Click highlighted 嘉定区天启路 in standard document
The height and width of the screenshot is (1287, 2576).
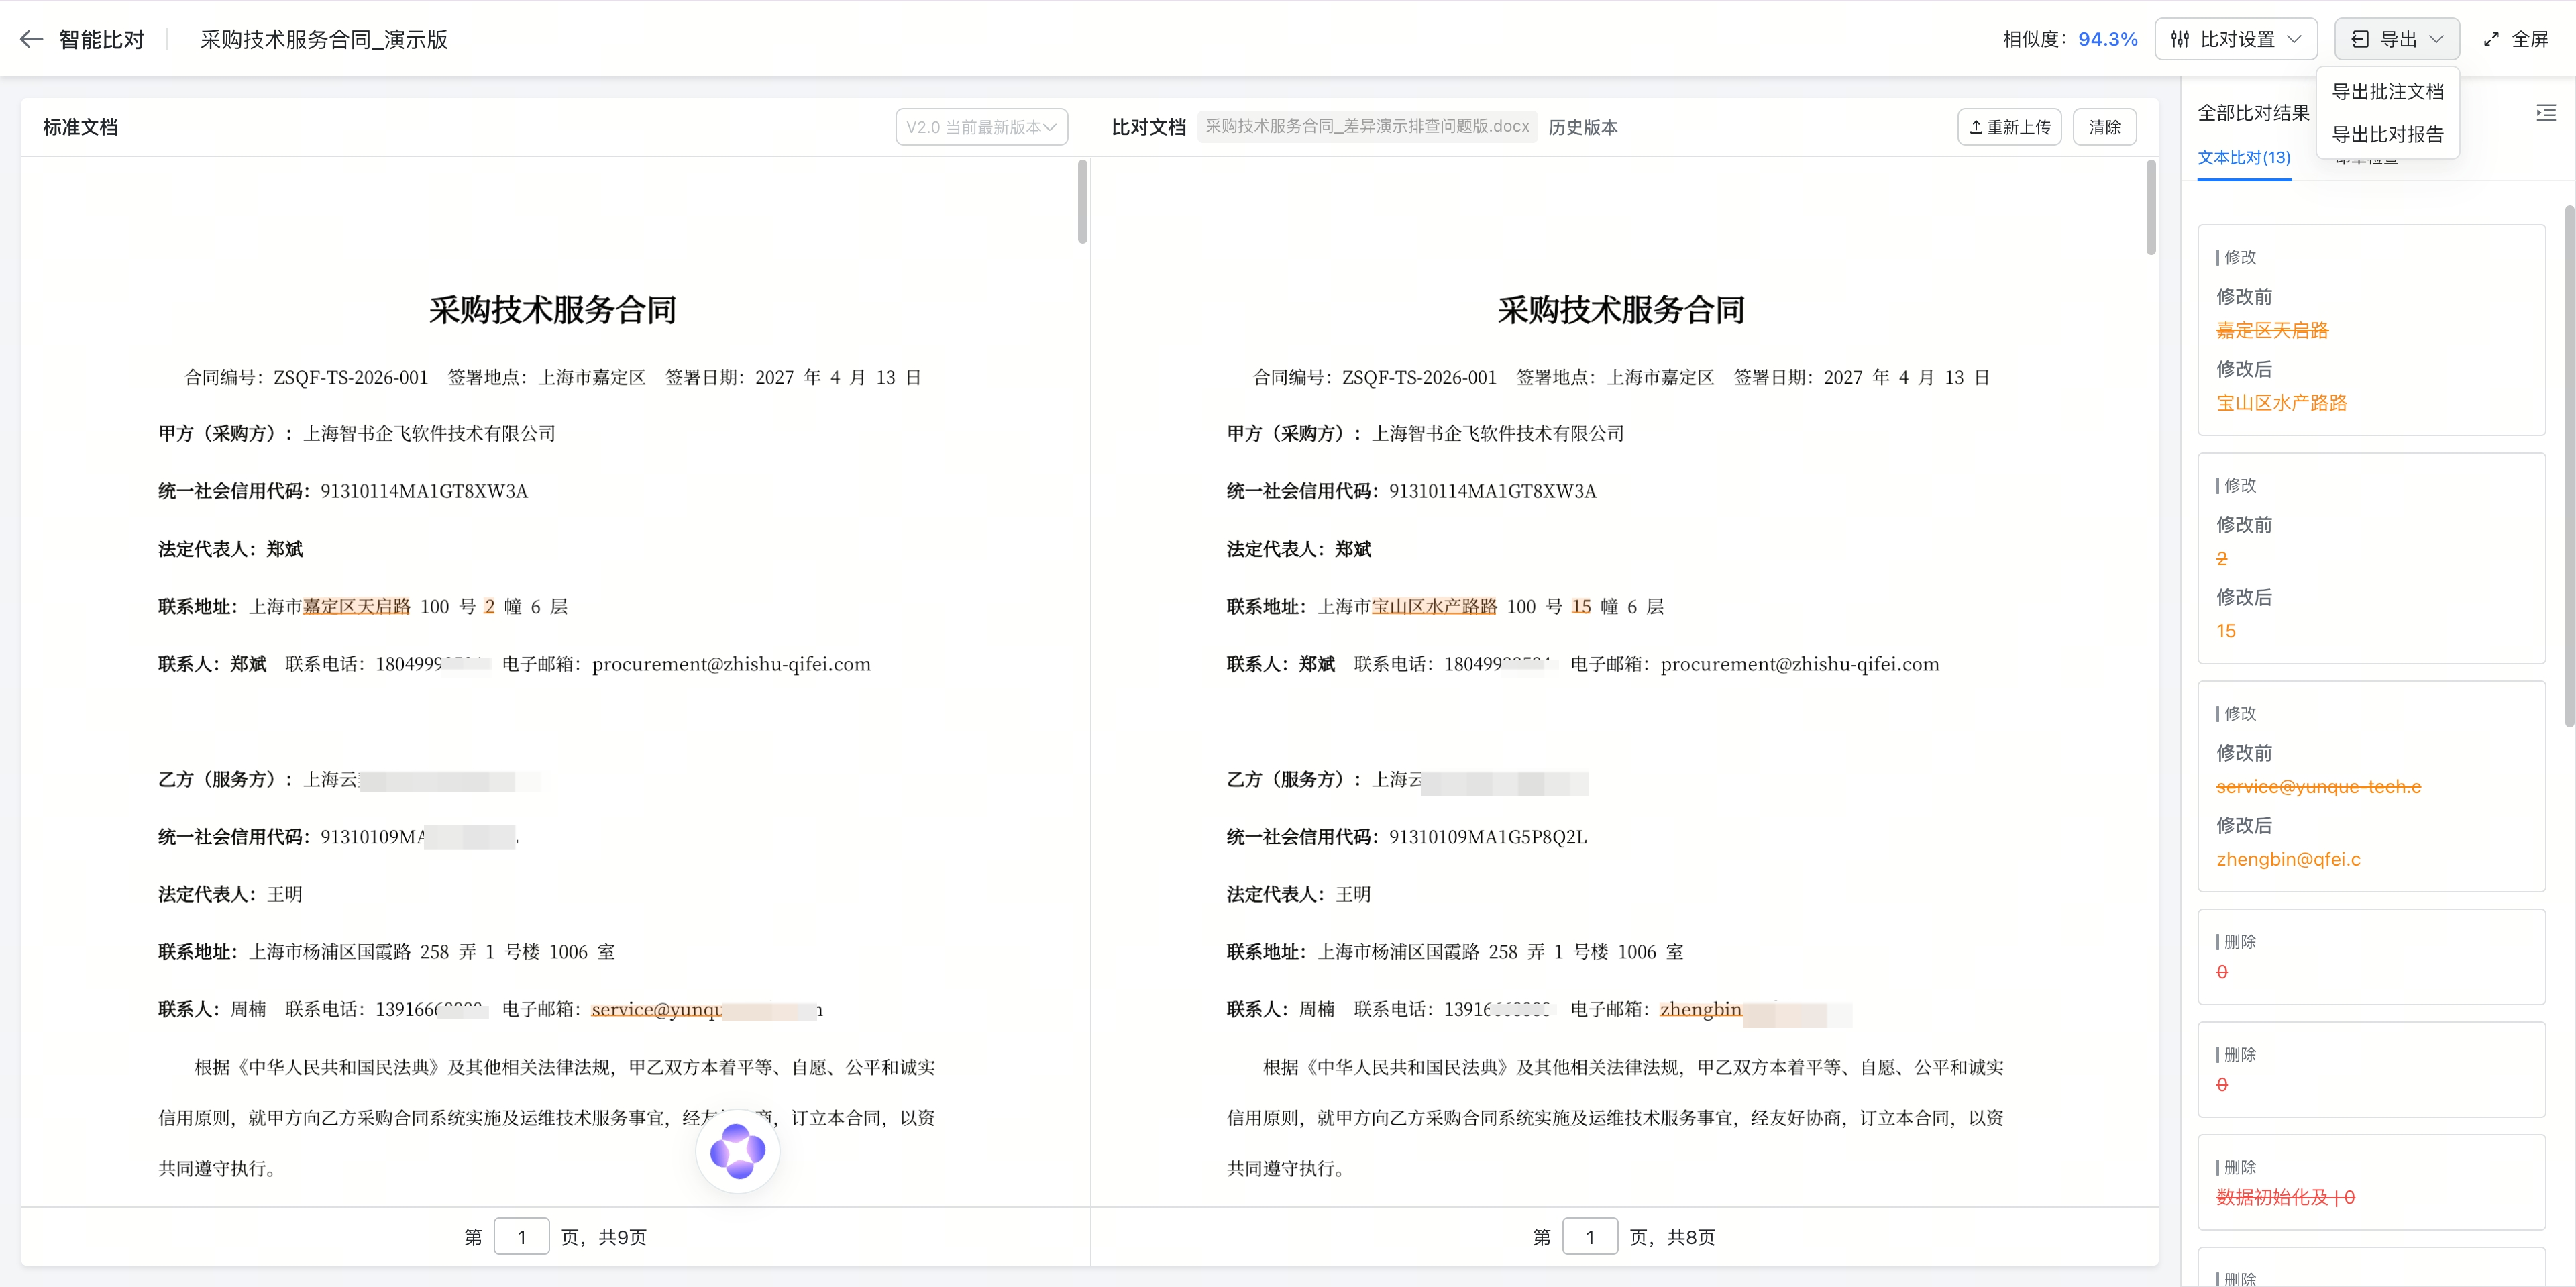pyautogui.click(x=356, y=606)
